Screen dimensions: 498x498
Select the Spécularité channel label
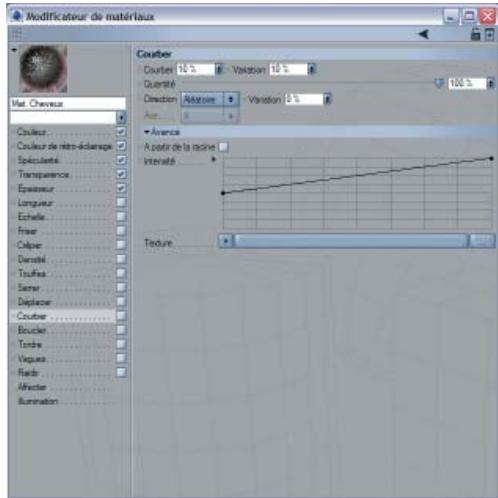pos(38,160)
